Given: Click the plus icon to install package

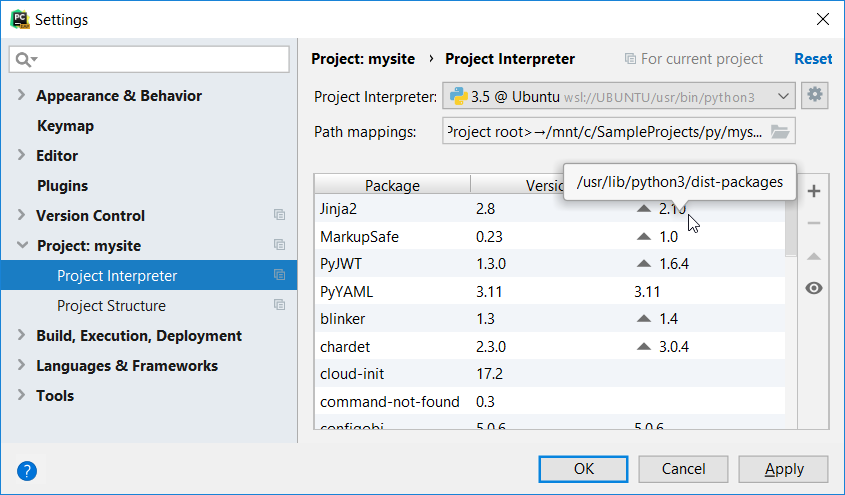Looking at the screenshot, I should pos(814,191).
